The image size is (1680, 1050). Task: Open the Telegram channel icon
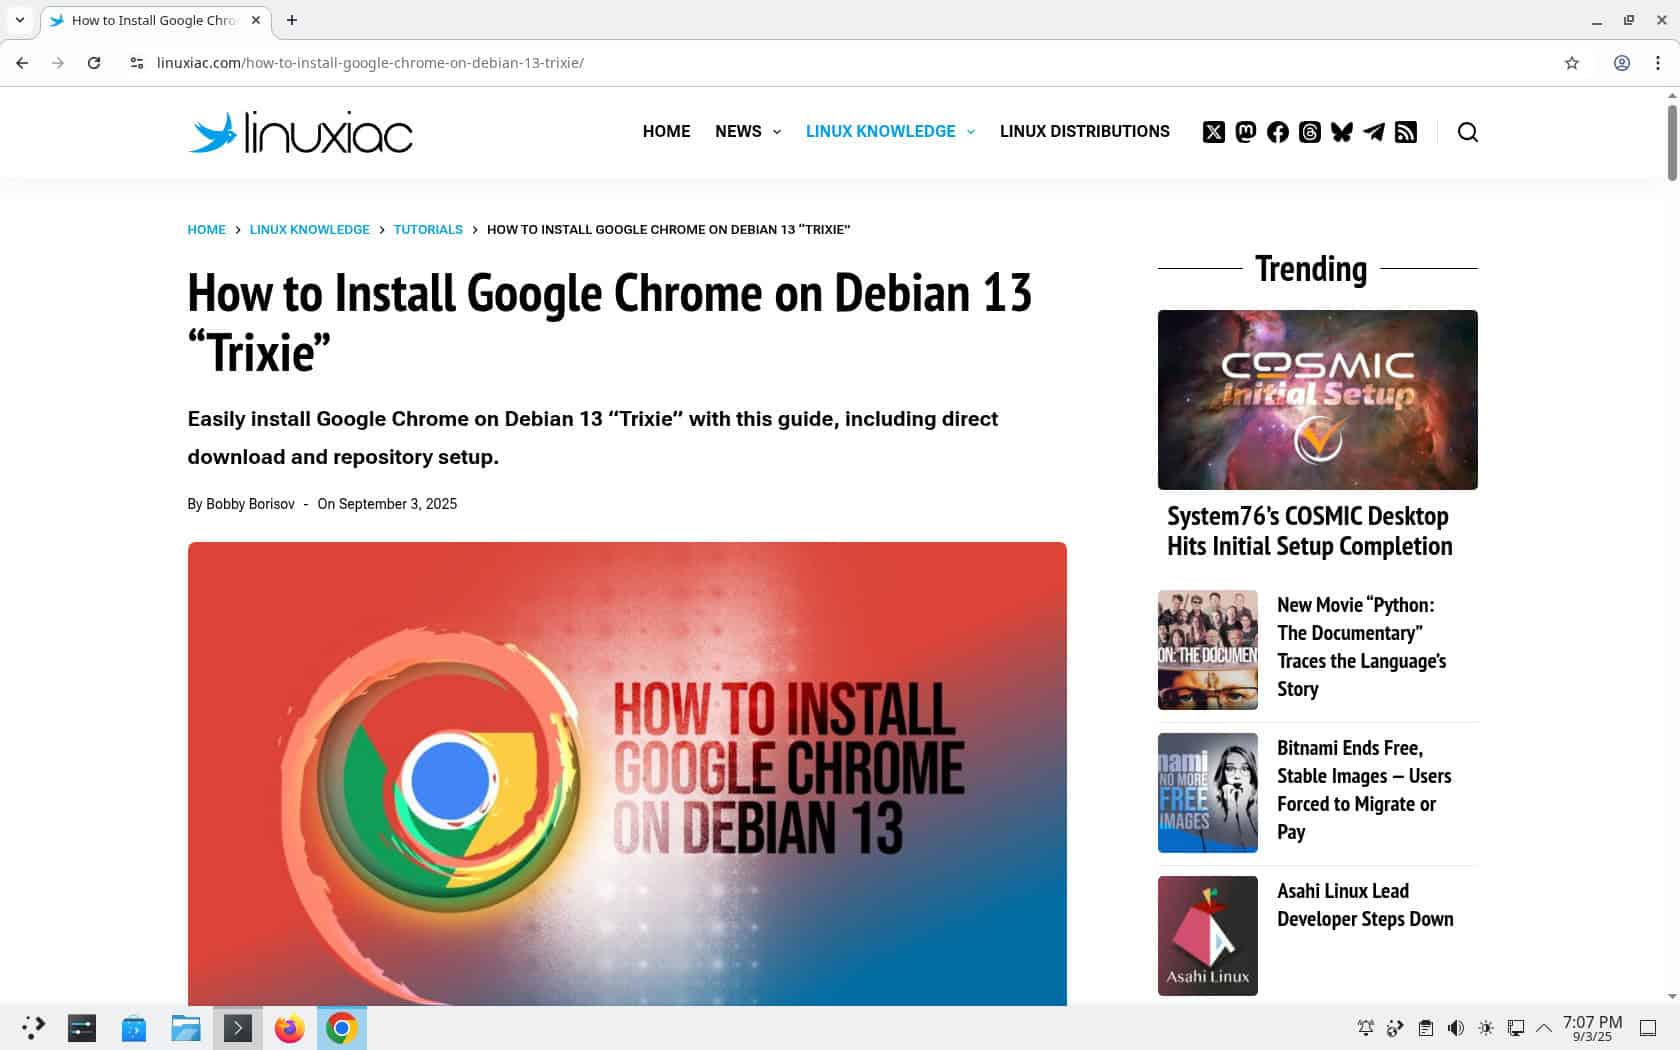[x=1373, y=131]
